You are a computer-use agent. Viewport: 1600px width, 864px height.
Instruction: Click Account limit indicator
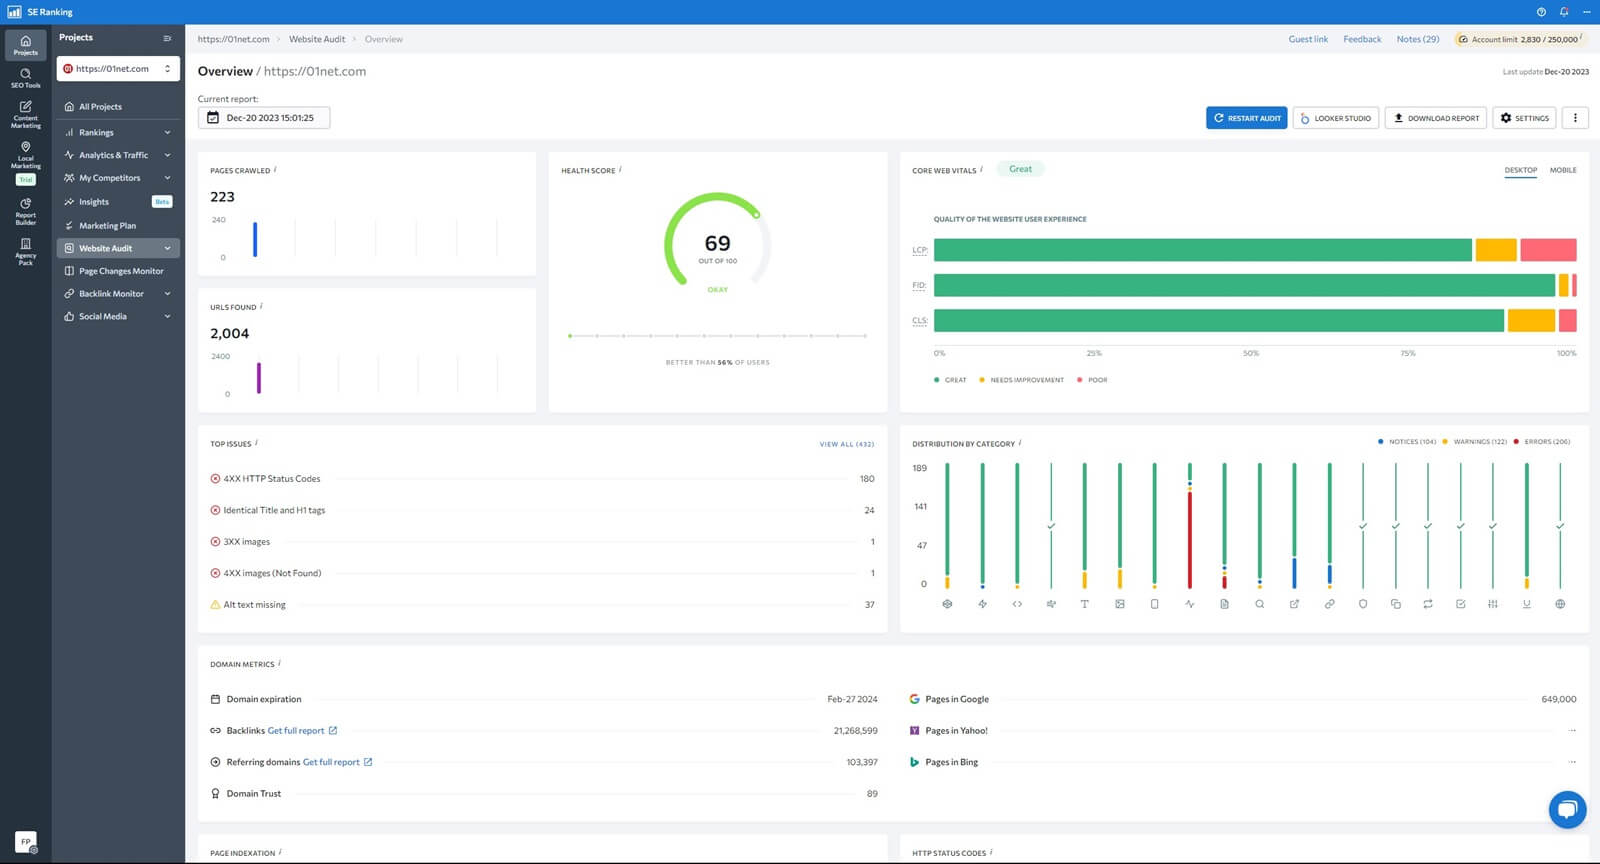(1520, 39)
